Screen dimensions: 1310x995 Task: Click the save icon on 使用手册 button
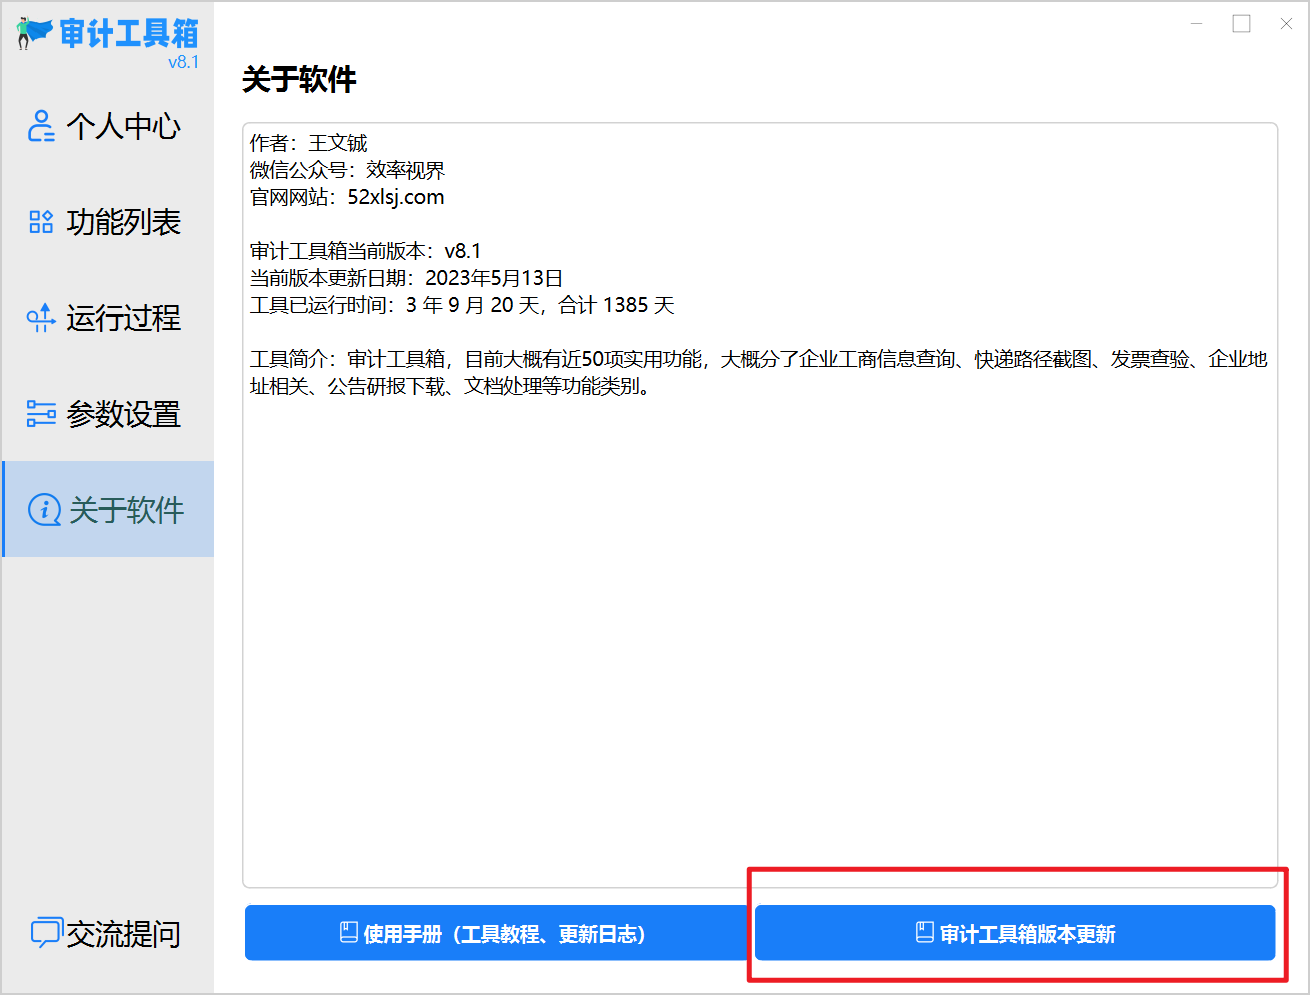[349, 932]
